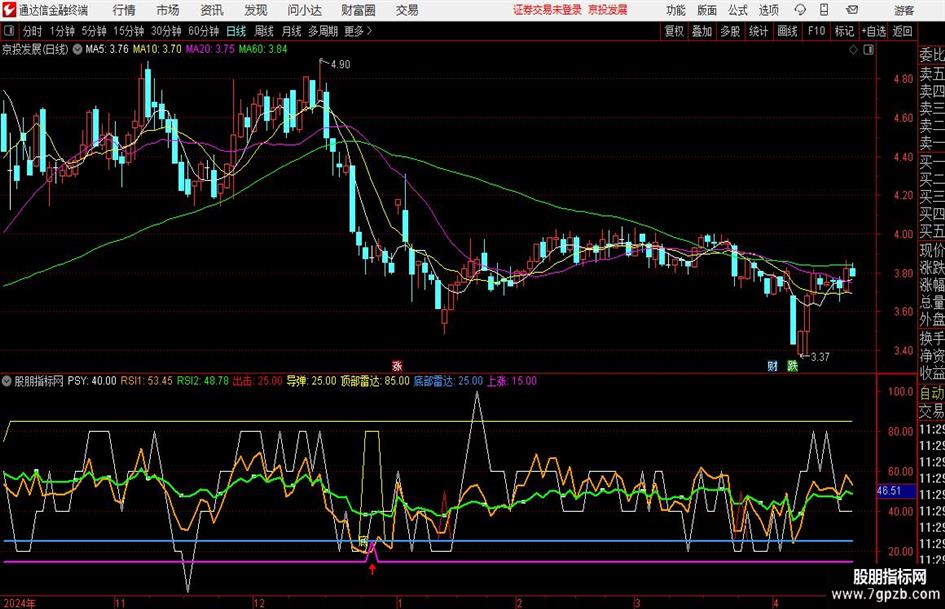
Task: Switch to 15分钟 period tab
Action: (129, 31)
